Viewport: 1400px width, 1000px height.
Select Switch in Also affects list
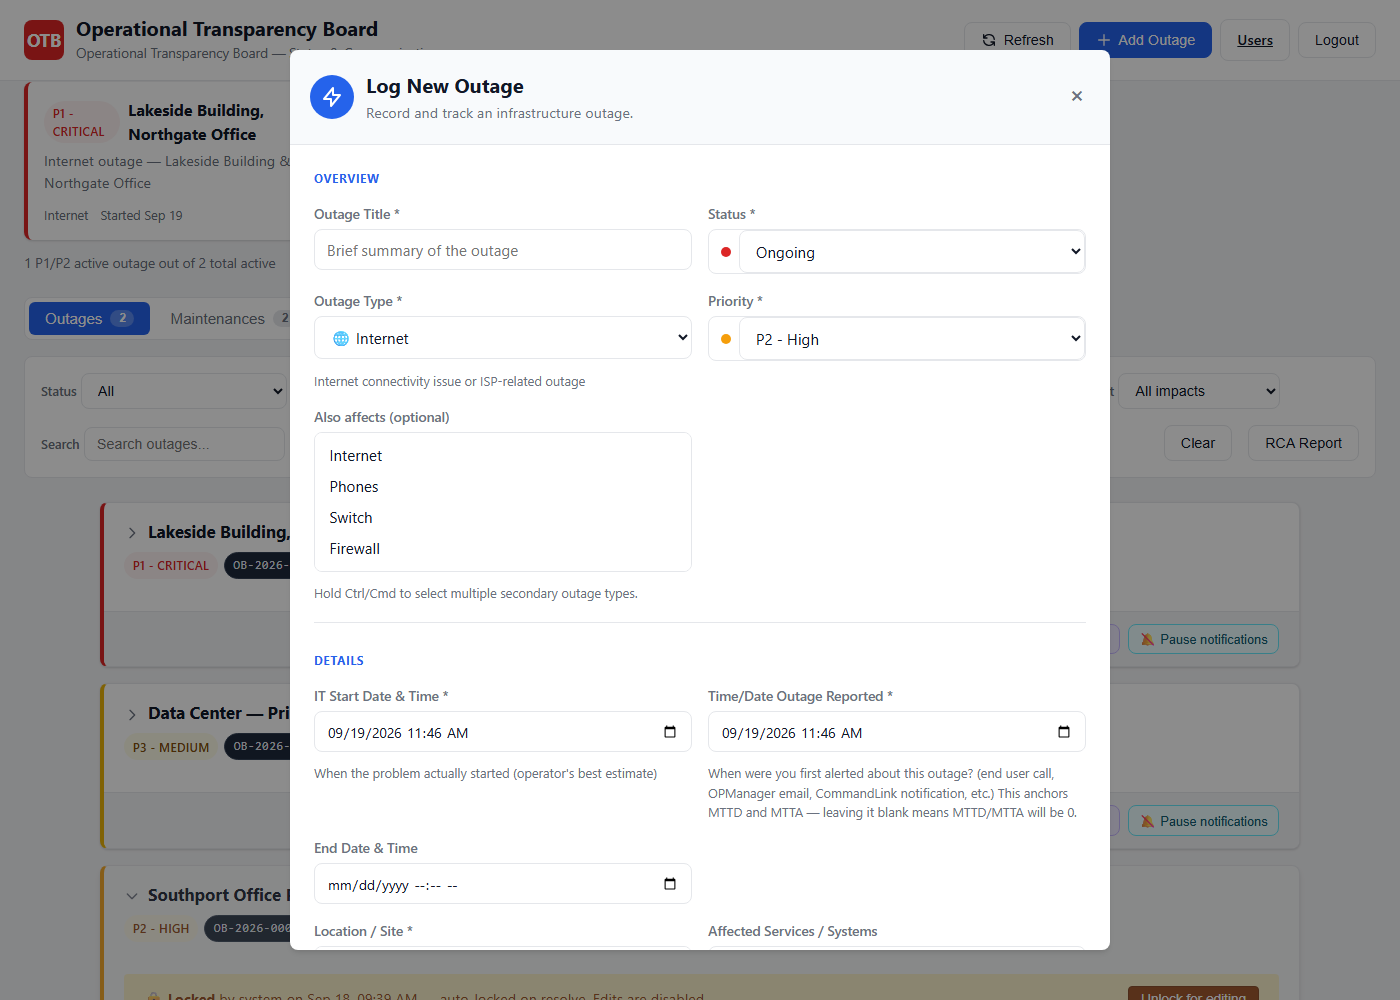click(x=503, y=518)
